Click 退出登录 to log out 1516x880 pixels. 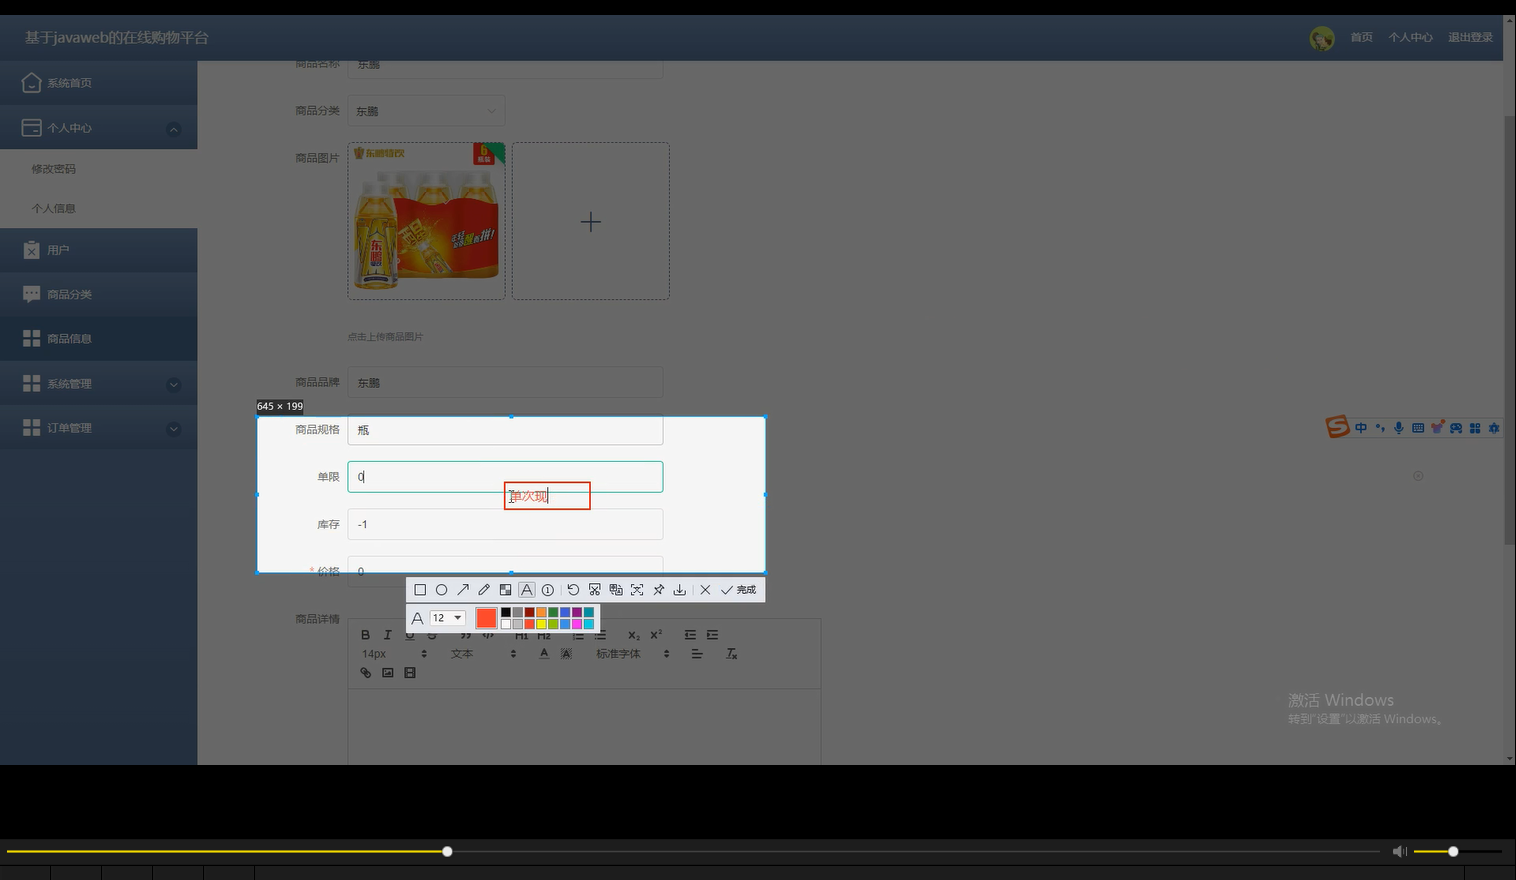pos(1470,38)
